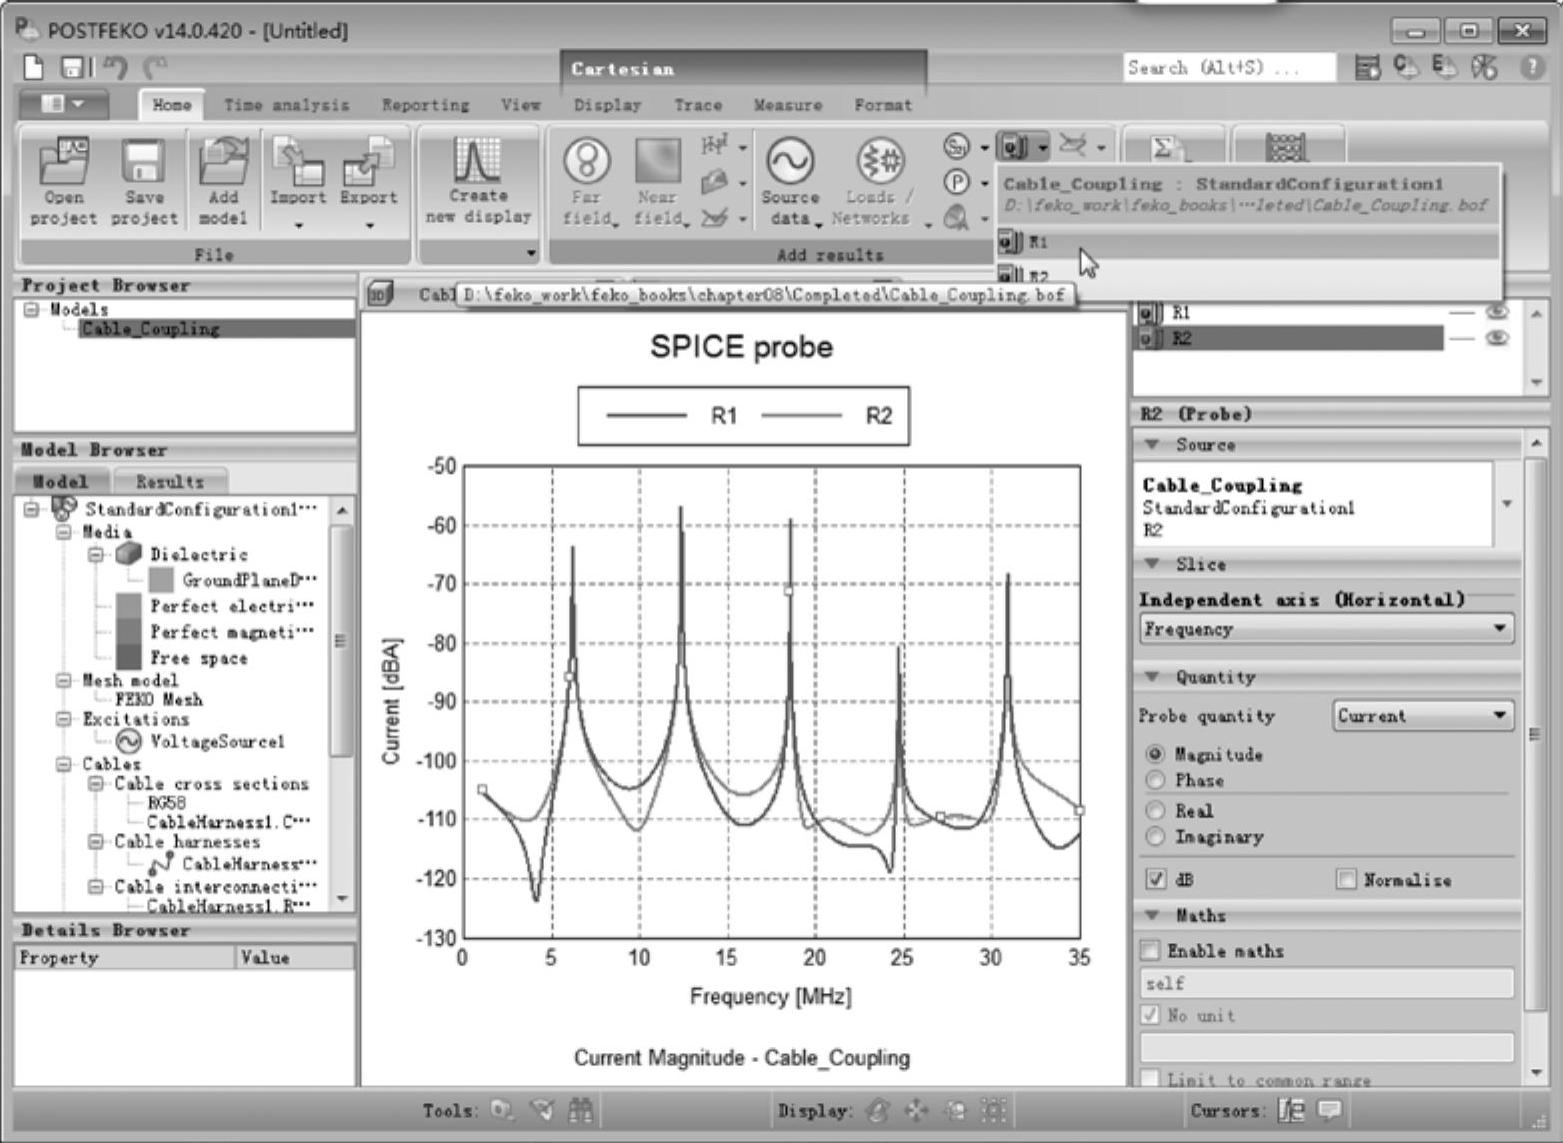Click the cursors annotation icon in status bar
The width and height of the screenshot is (1563, 1143).
pyautogui.click(x=1329, y=1110)
